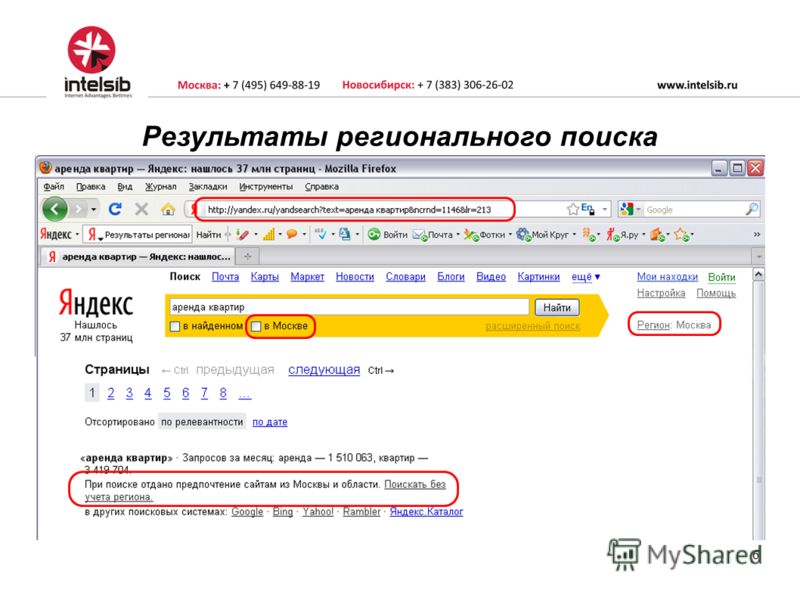Screen dimensions: 800x600
Task: Click into the аренда квартир search field
Action: click(x=348, y=307)
